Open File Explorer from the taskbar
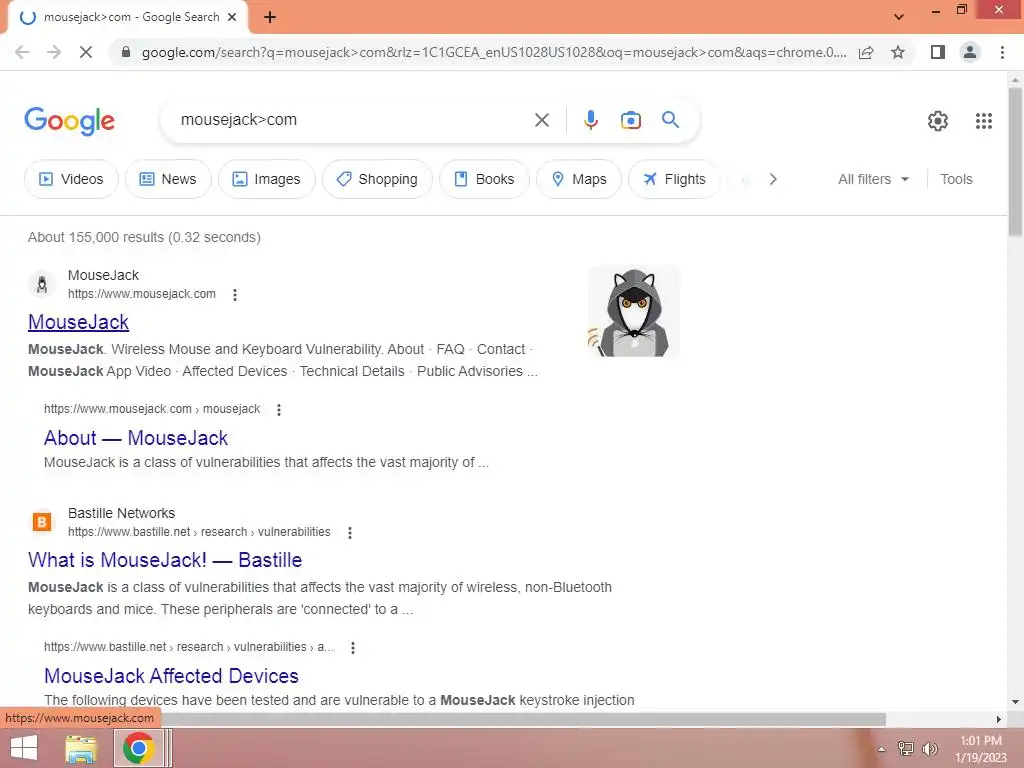This screenshot has height=768, width=1024. pyautogui.click(x=81, y=748)
